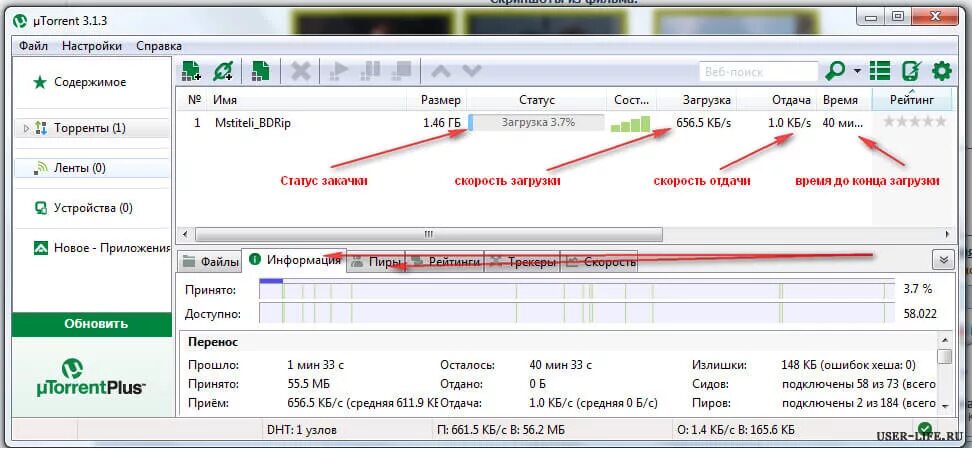Screen dimensions: 972x449
Task: Open Preferences via the gear icon
Action: point(942,71)
